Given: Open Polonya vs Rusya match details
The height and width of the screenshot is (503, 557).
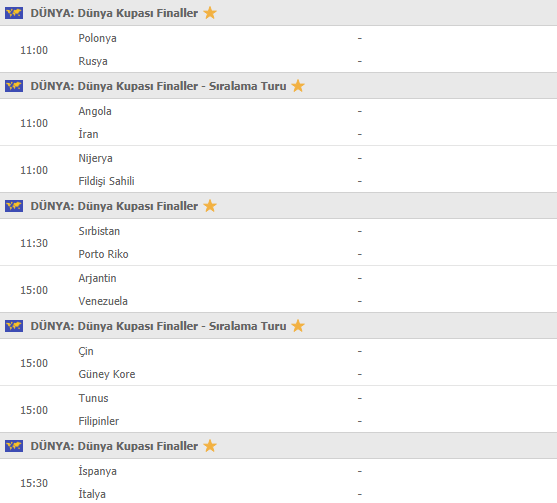Looking at the screenshot, I should (x=278, y=49).
